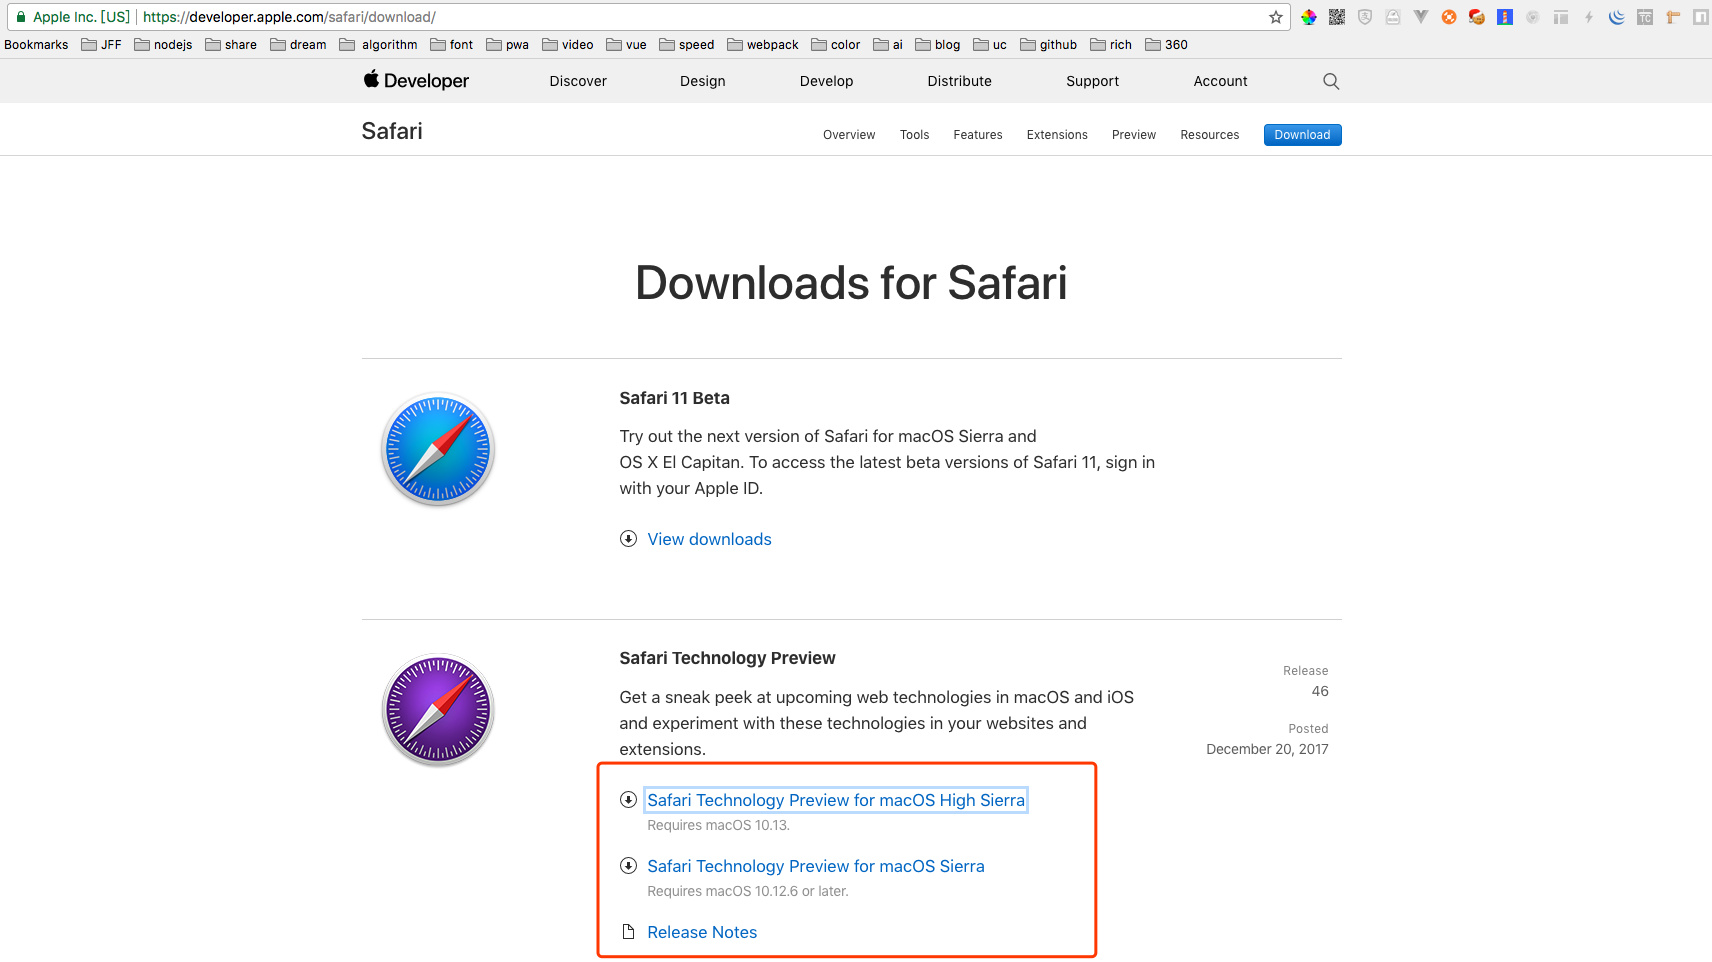Screen dimensions: 1712x962
Task: Click download icon beside macOS High Sierra link
Action: [628, 800]
